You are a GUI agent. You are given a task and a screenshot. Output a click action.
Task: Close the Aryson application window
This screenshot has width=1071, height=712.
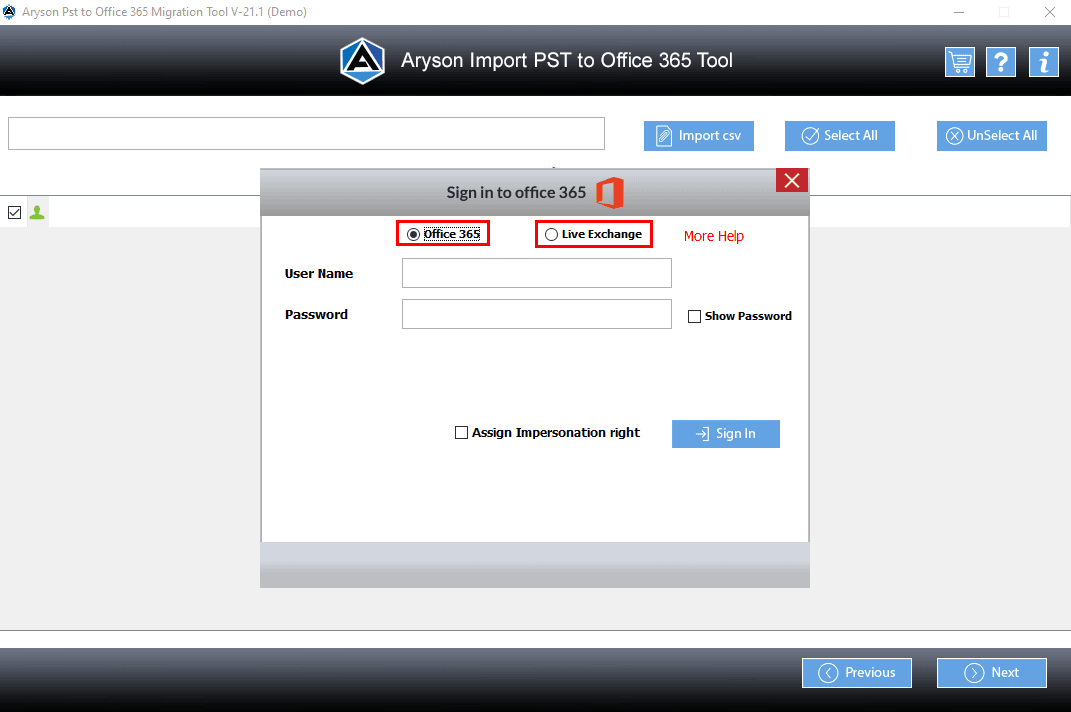coord(1050,12)
